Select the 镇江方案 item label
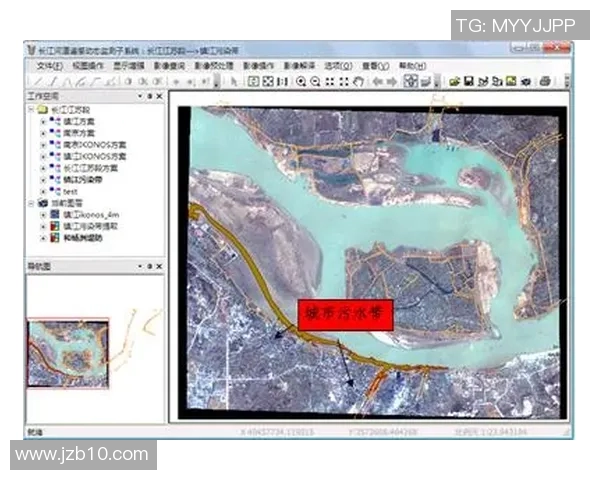Image resolution: width=600 pixels, height=480 pixels. pos(79,122)
